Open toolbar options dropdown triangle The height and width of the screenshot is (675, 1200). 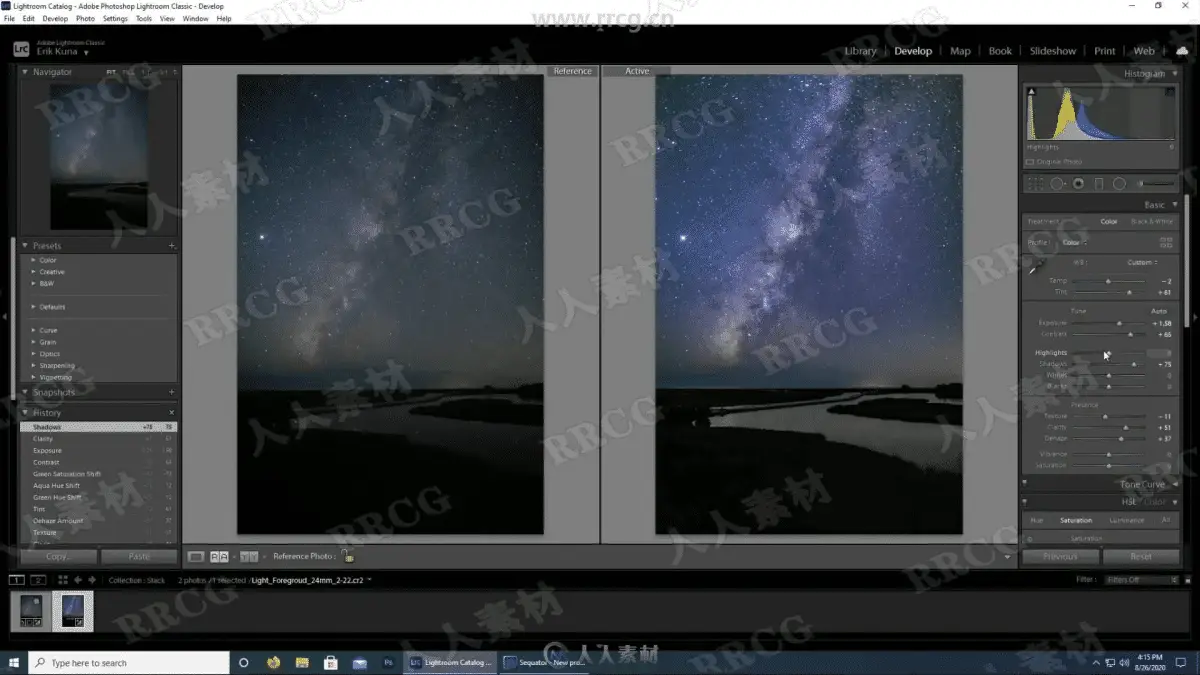pos(1008,556)
